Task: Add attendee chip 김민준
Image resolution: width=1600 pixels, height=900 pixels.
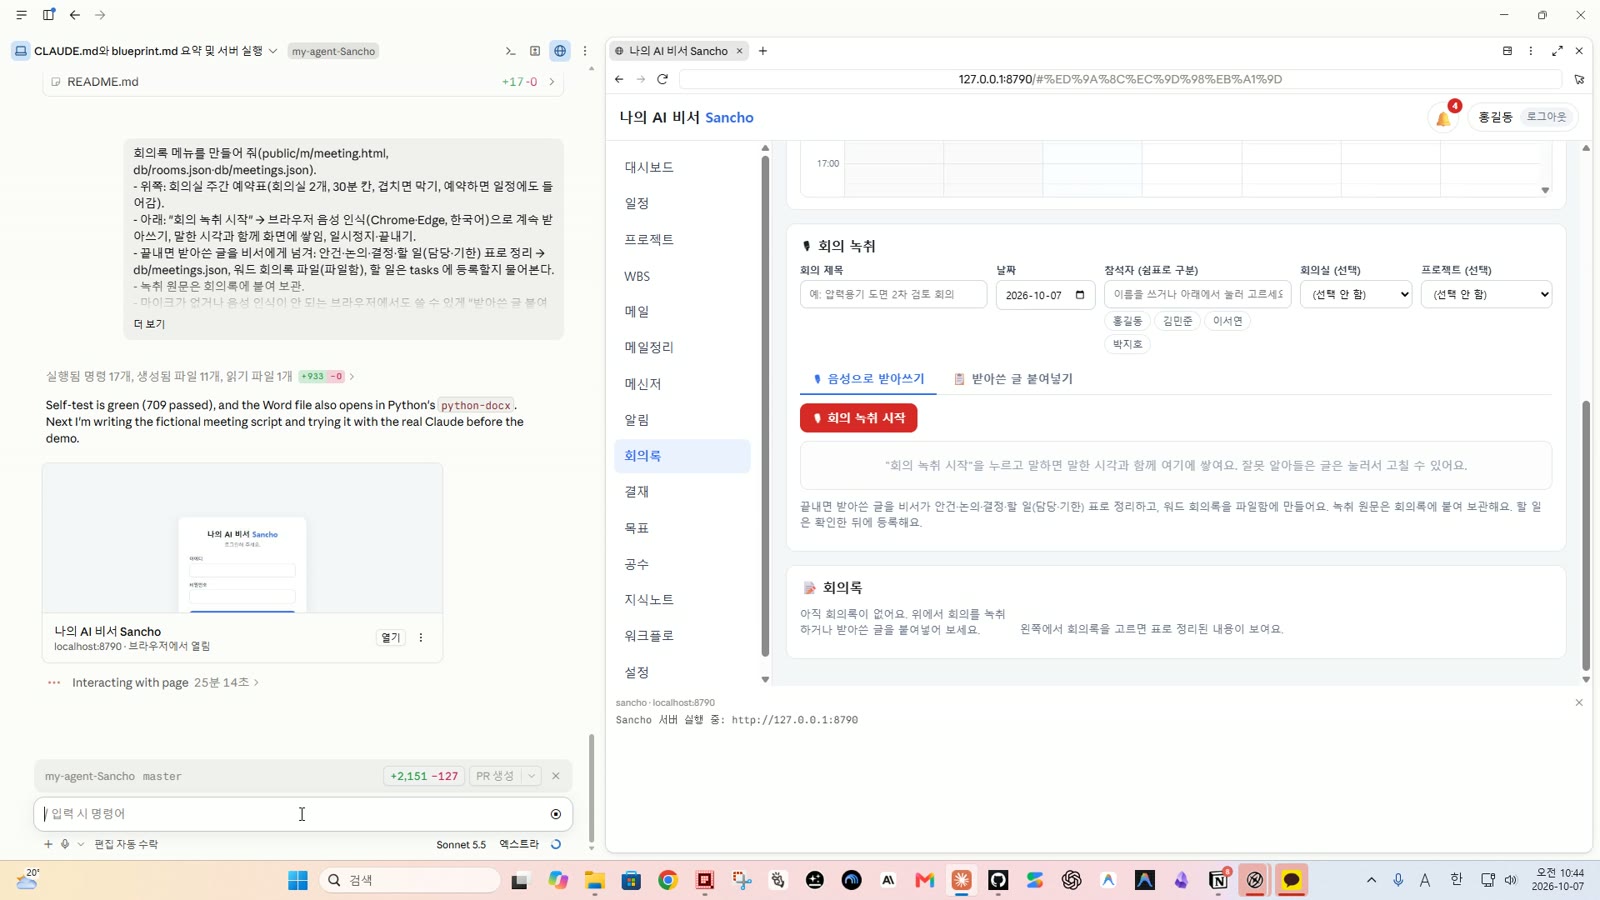Action: tap(1177, 321)
